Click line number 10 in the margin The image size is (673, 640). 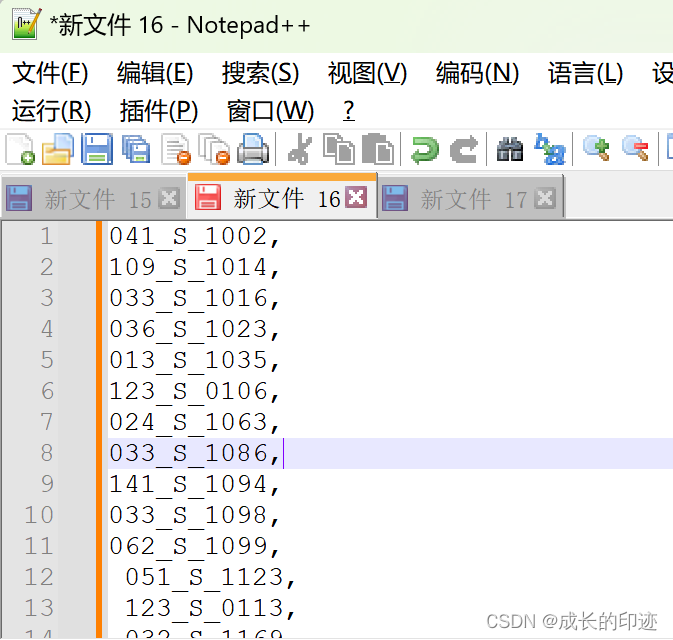pyautogui.click(x=39, y=515)
